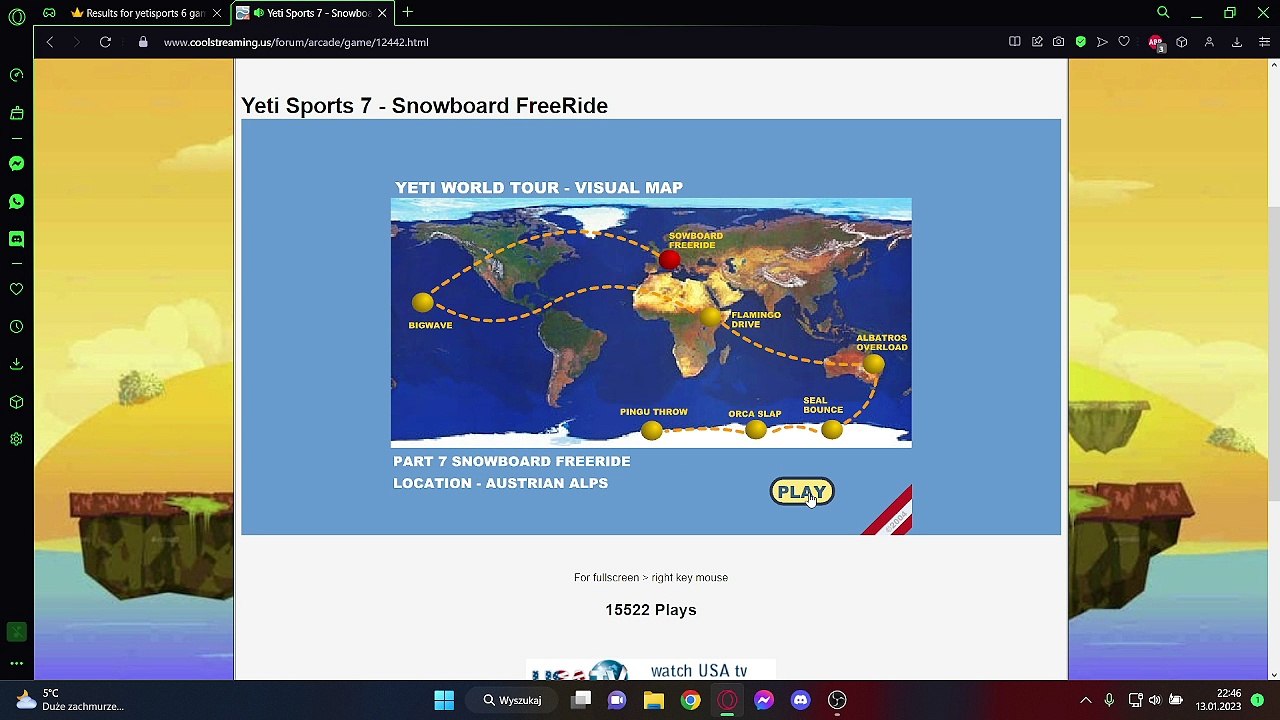Open WhatsApp in the browser sidebar
The width and height of the screenshot is (1280, 720).
pyautogui.click(x=16, y=201)
